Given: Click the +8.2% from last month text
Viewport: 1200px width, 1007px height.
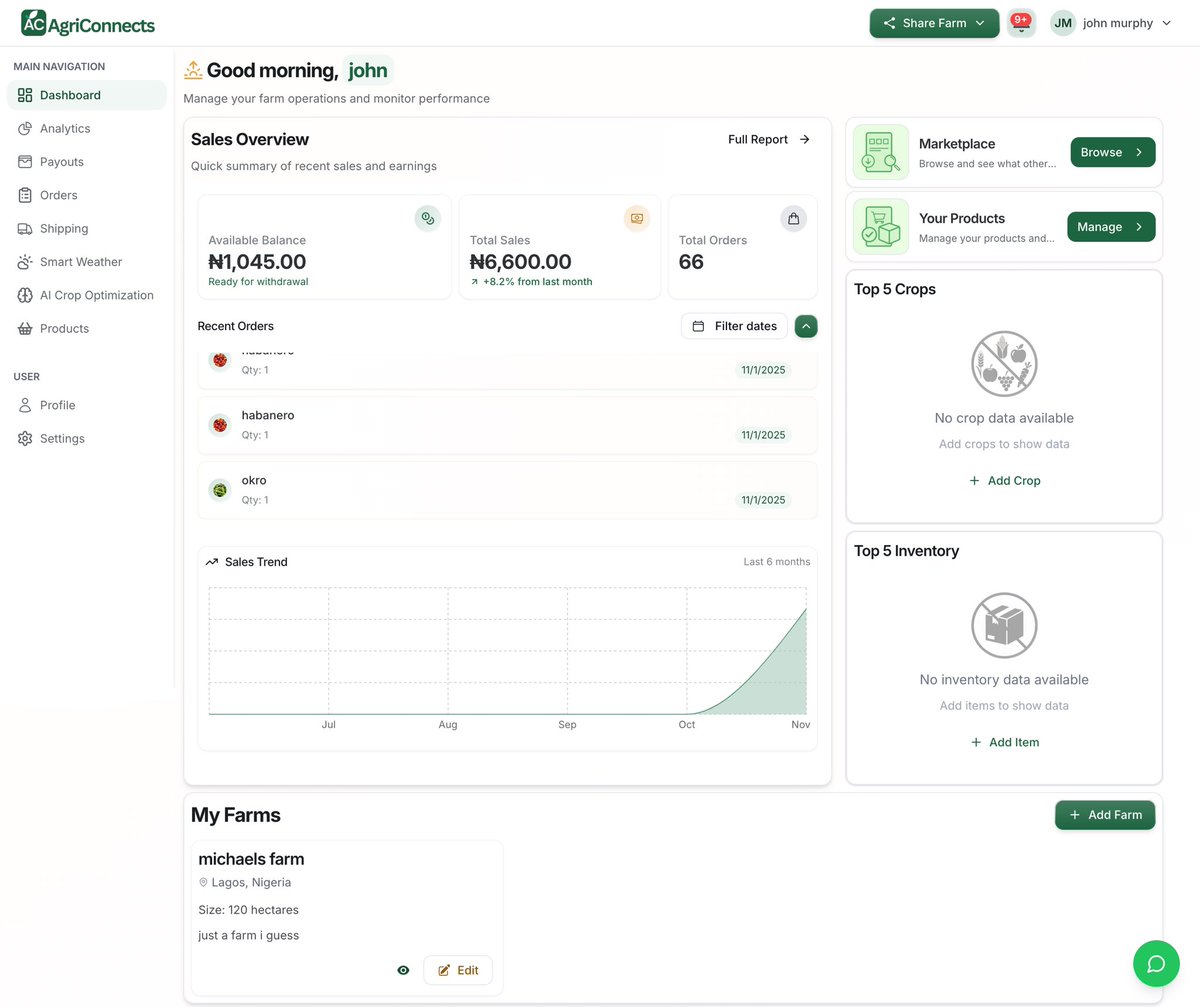Looking at the screenshot, I should coord(537,282).
